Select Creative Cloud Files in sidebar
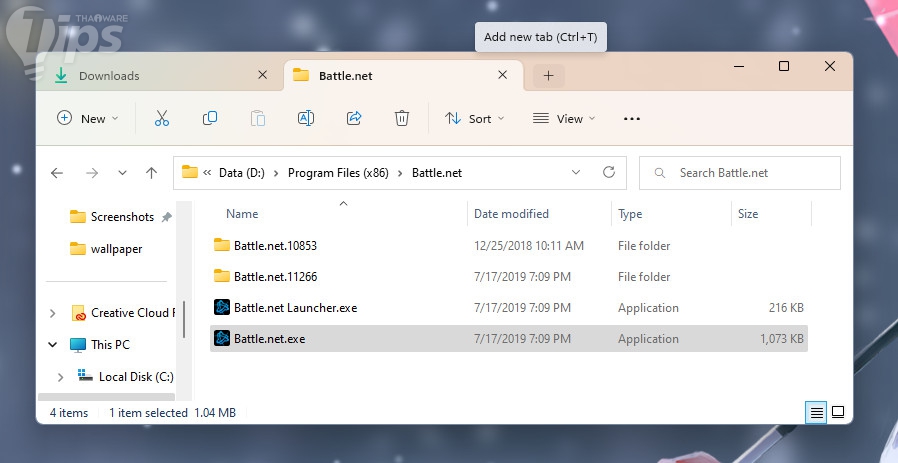 click(x=133, y=313)
